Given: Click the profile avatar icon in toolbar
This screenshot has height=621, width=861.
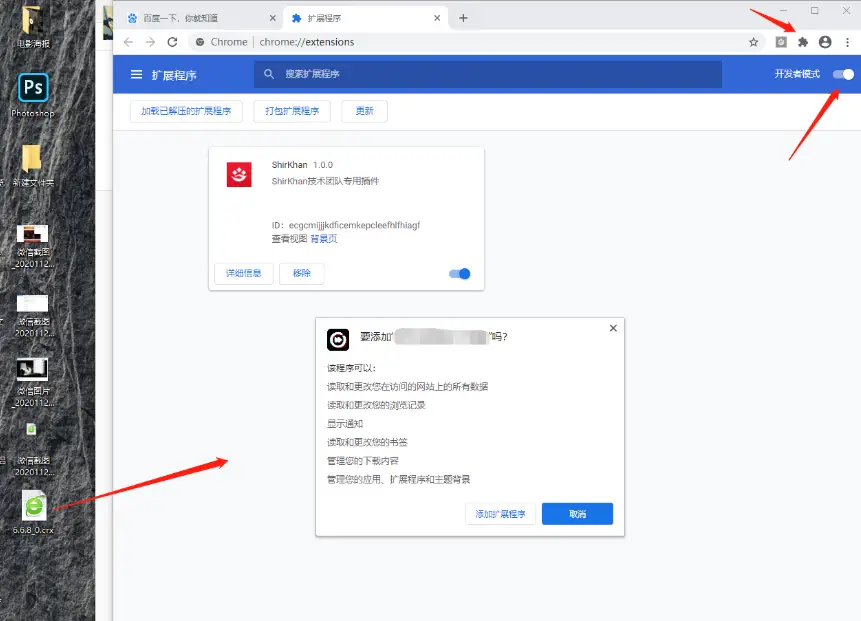Looking at the screenshot, I should (825, 43).
